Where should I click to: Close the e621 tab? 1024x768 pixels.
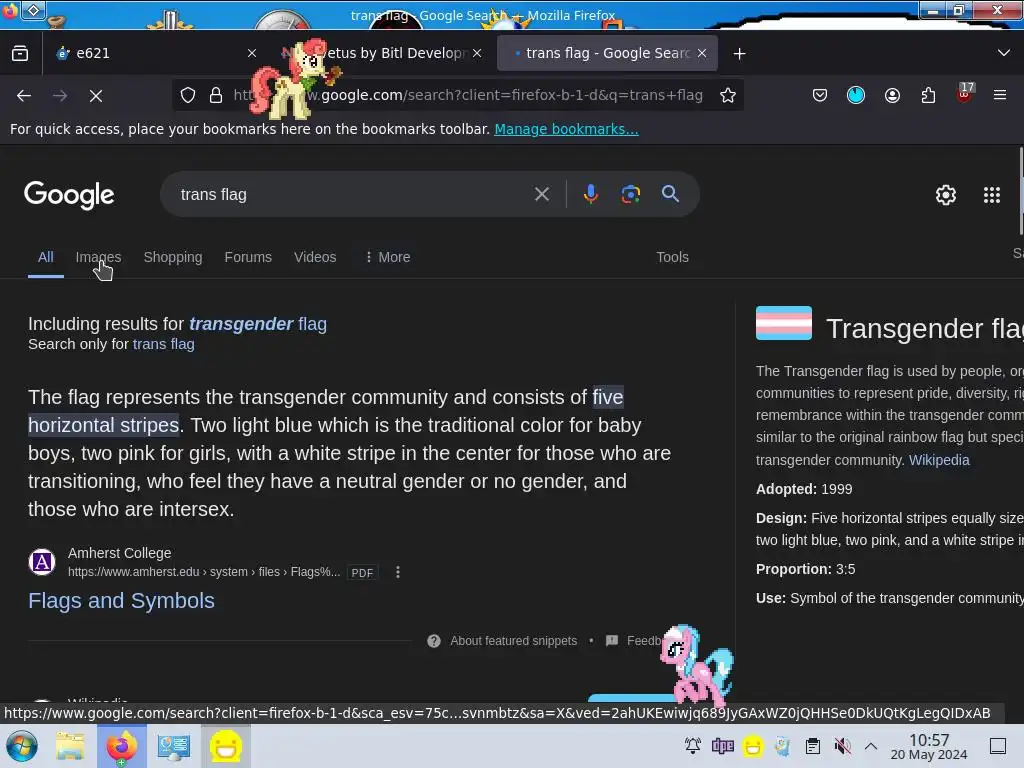(252, 54)
